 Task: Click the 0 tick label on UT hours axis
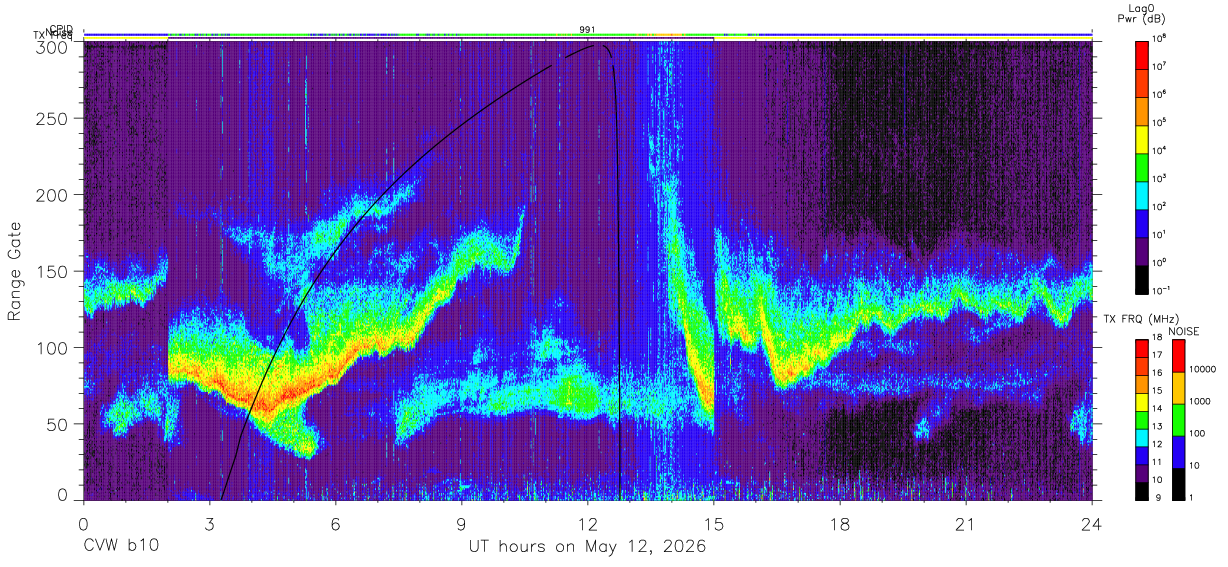coord(84,524)
